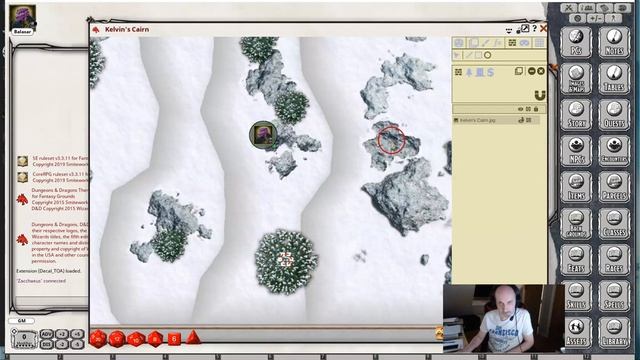Open the Parcels sidebar button
The width and height of the screenshot is (640, 360).
614,187
